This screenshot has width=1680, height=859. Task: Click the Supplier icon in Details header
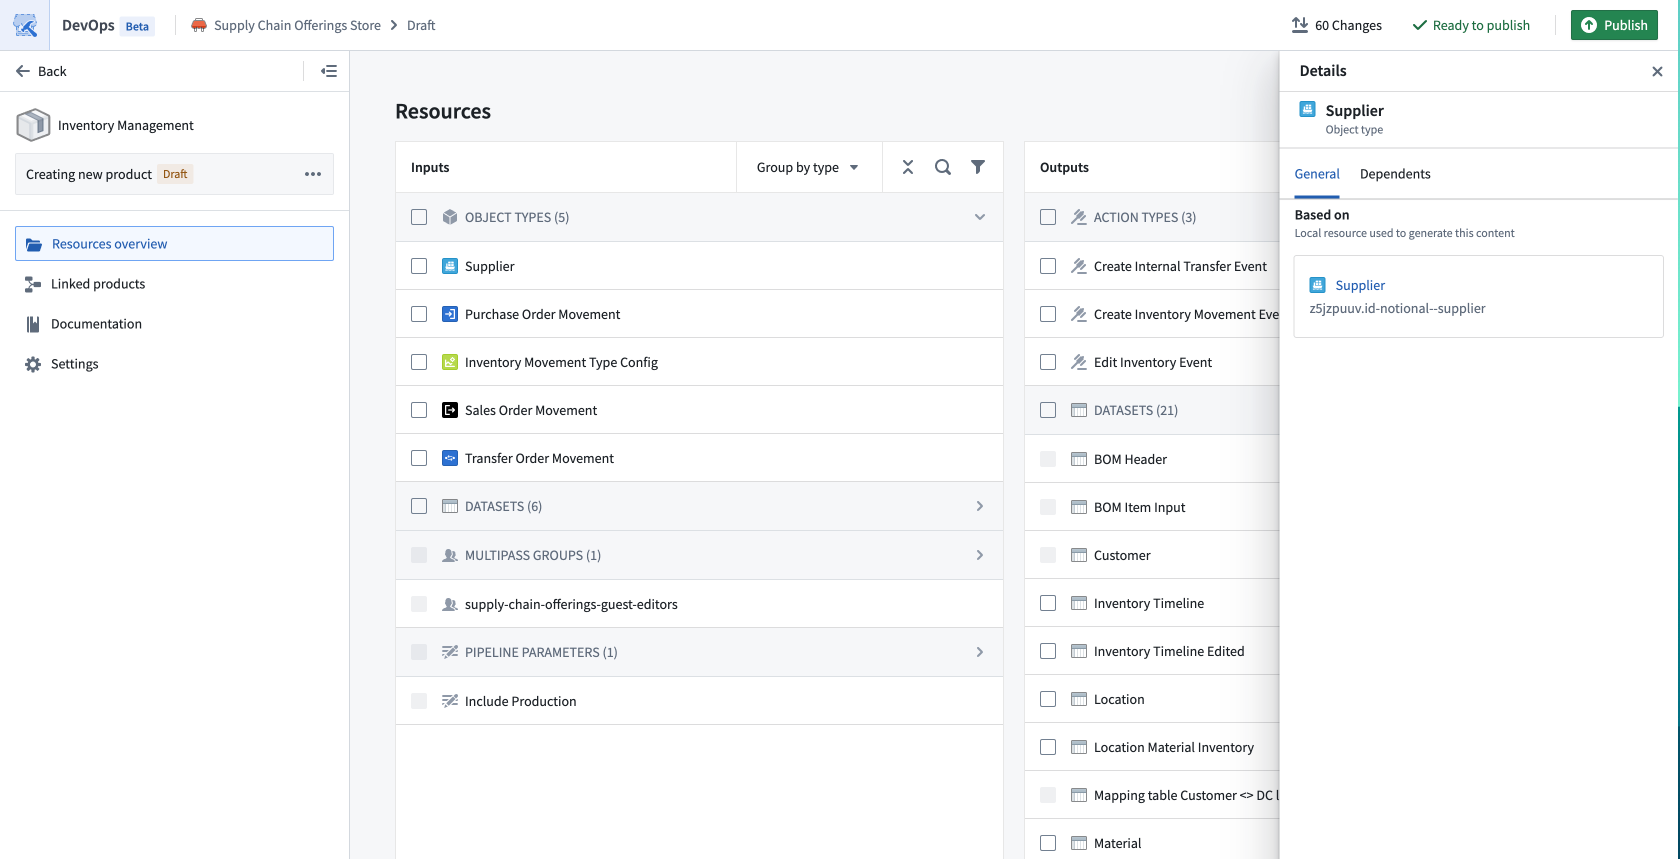click(x=1307, y=110)
